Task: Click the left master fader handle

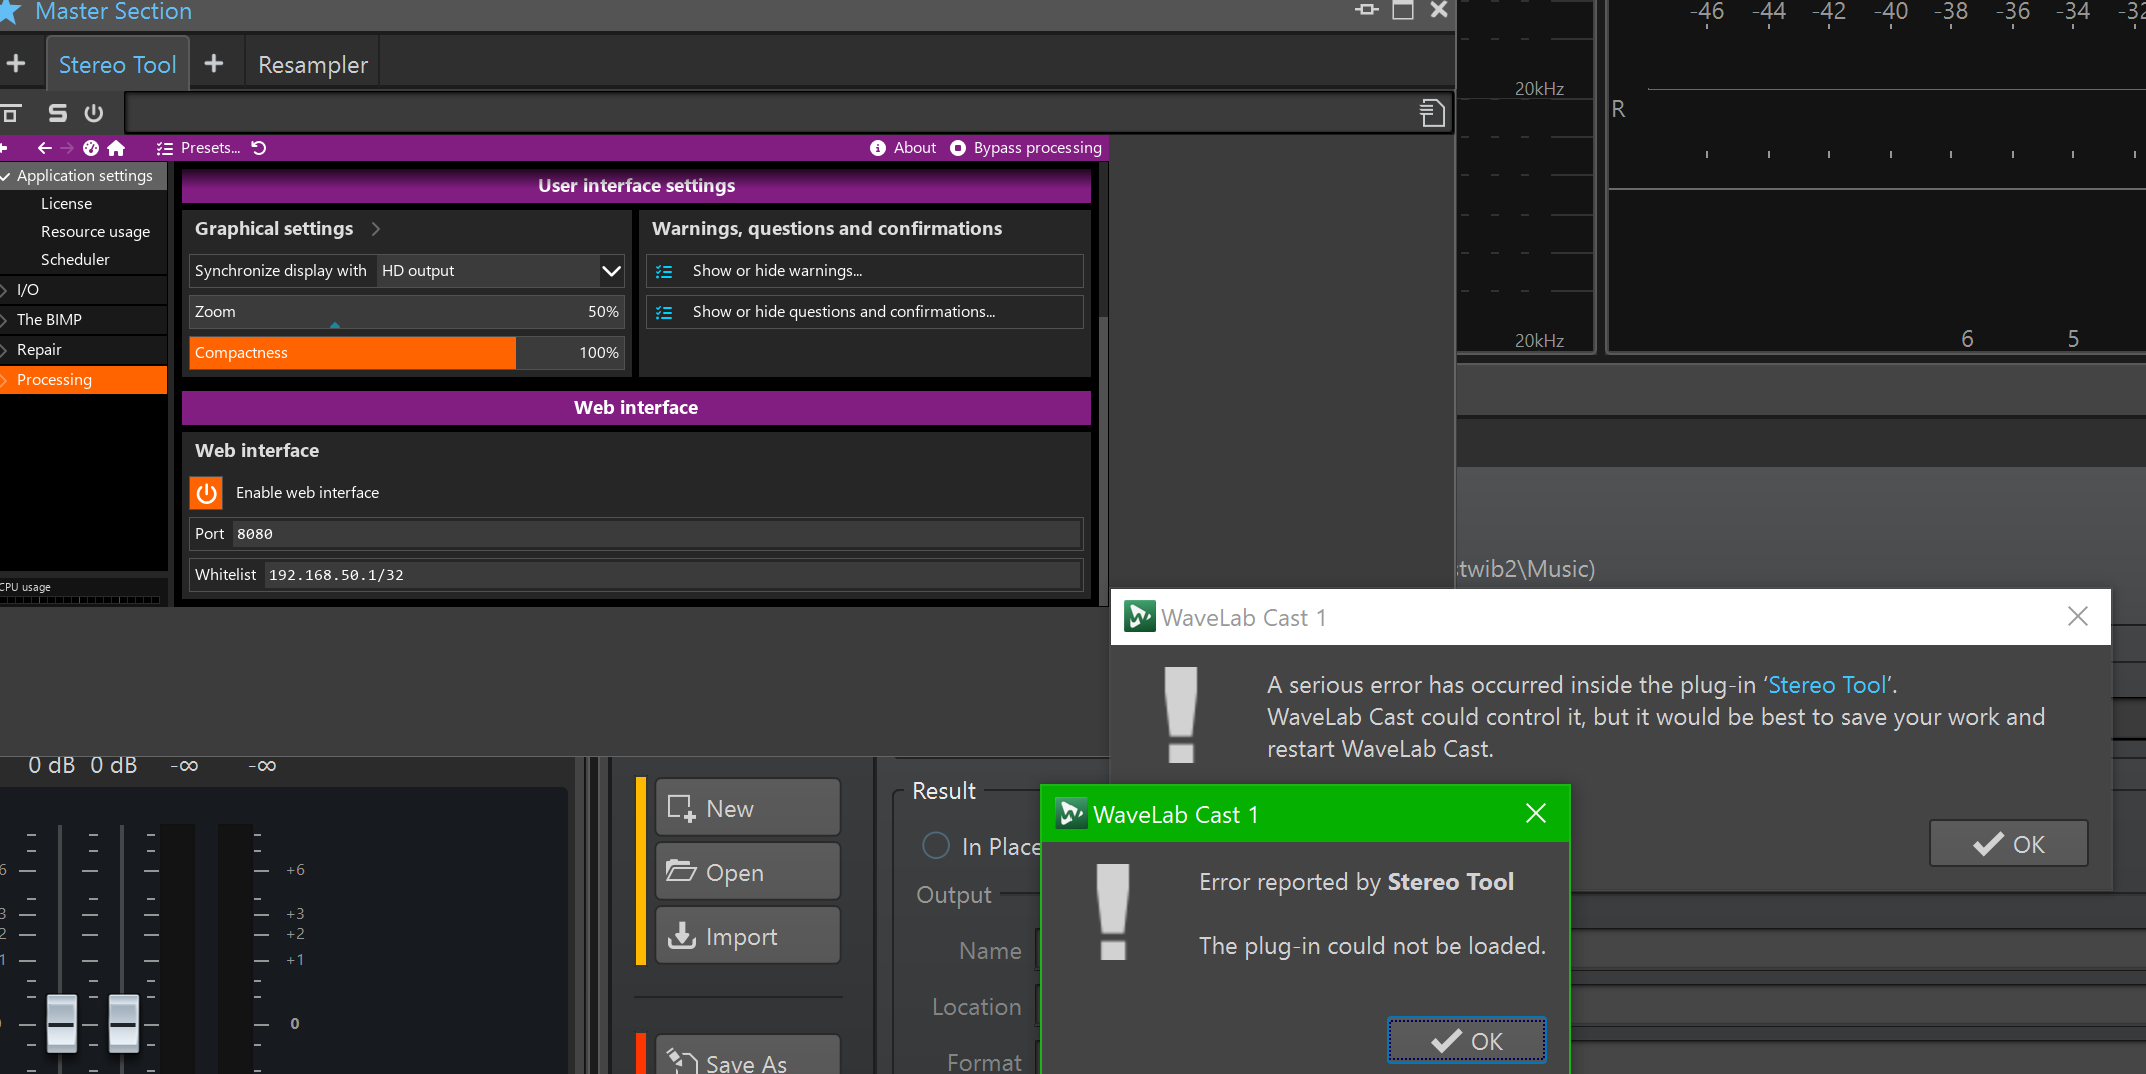Action: 62,1022
